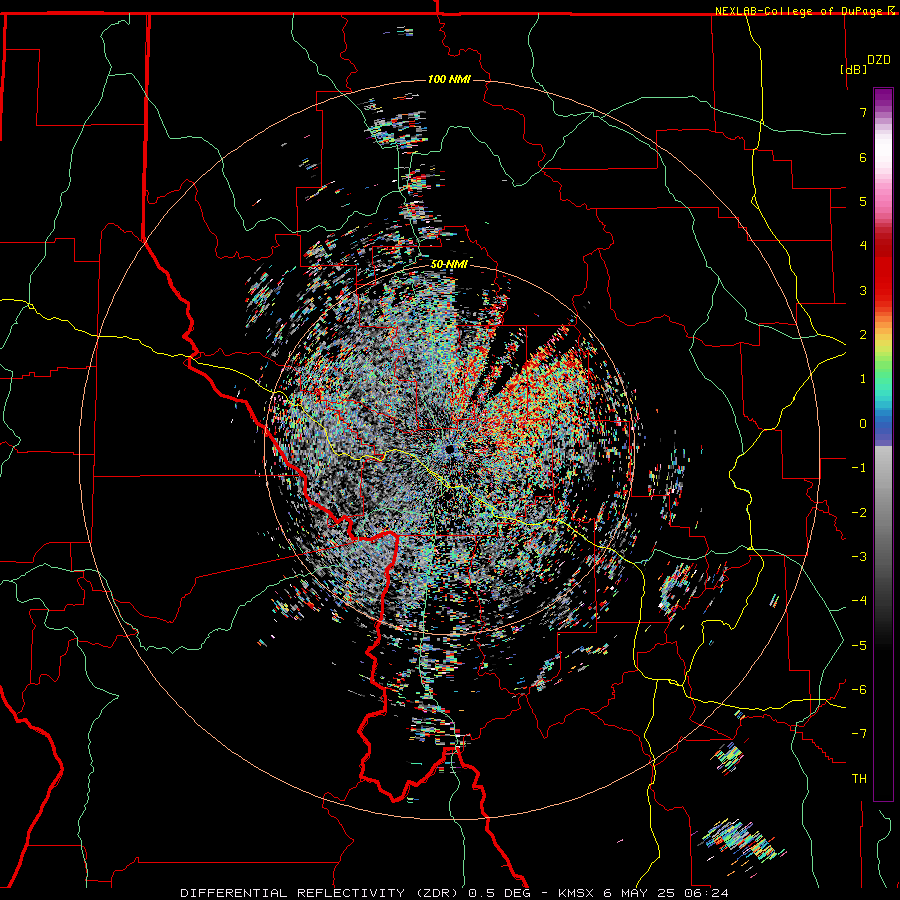Viewport: 900px width, 900px height.
Task: Click the ZDR color scale bar
Action: tap(883, 444)
